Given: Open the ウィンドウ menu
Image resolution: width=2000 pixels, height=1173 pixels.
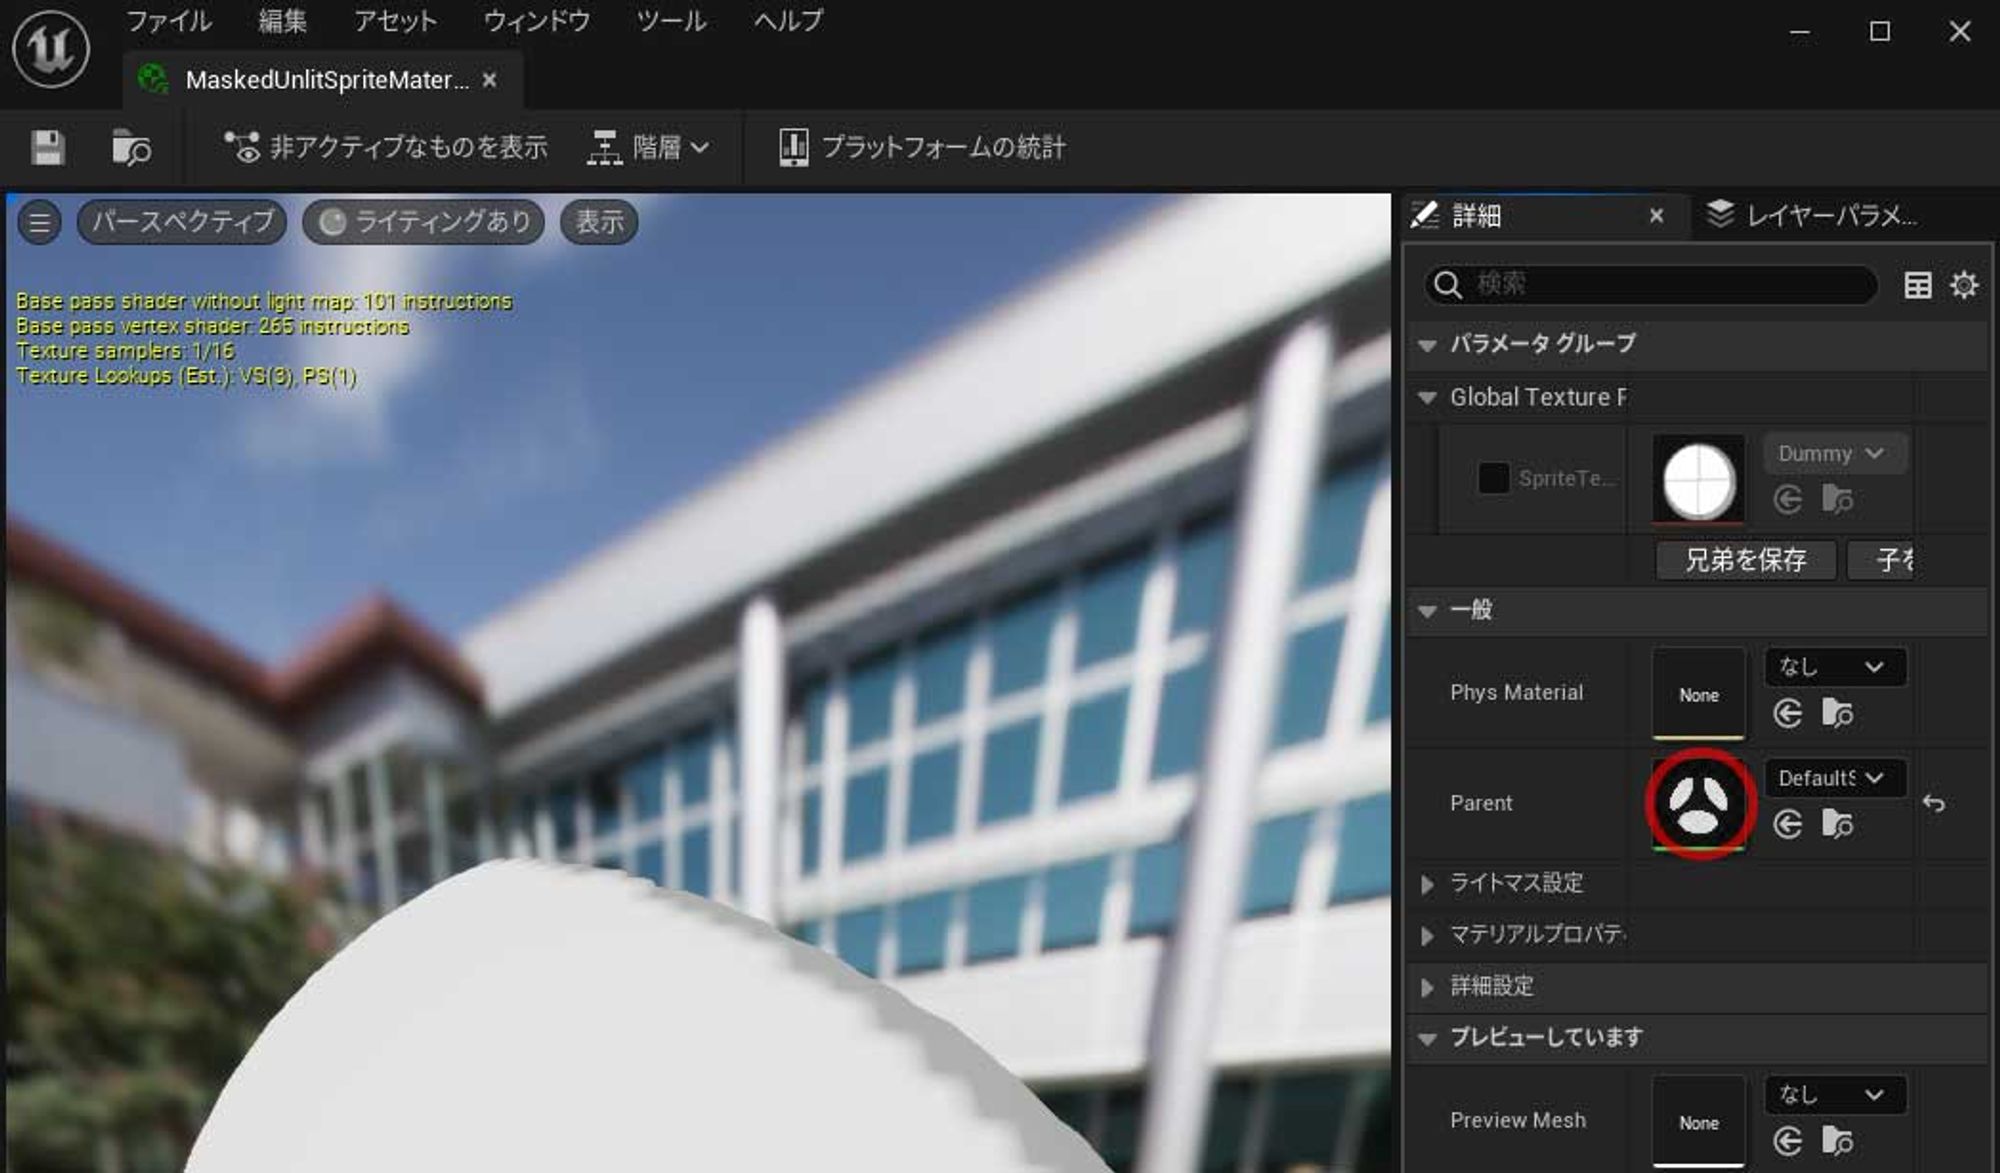Looking at the screenshot, I should (537, 21).
